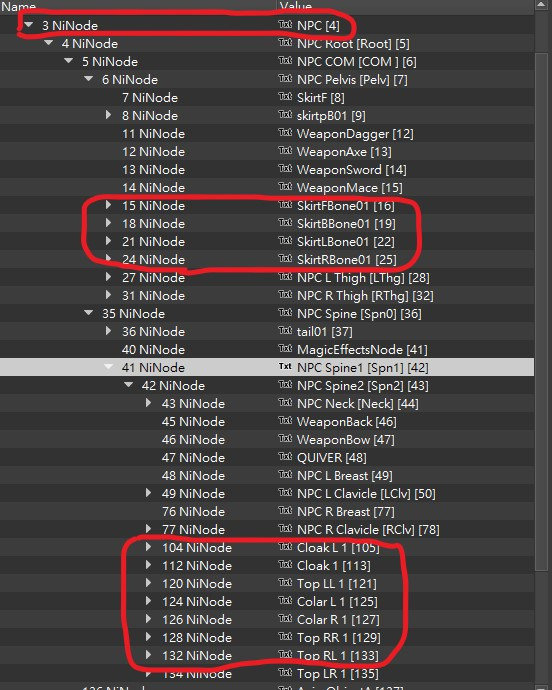Click the Txt icon beside SkirtRBone01 [25]
This screenshot has height=690, width=552.
pyautogui.click(x=285, y=259)
